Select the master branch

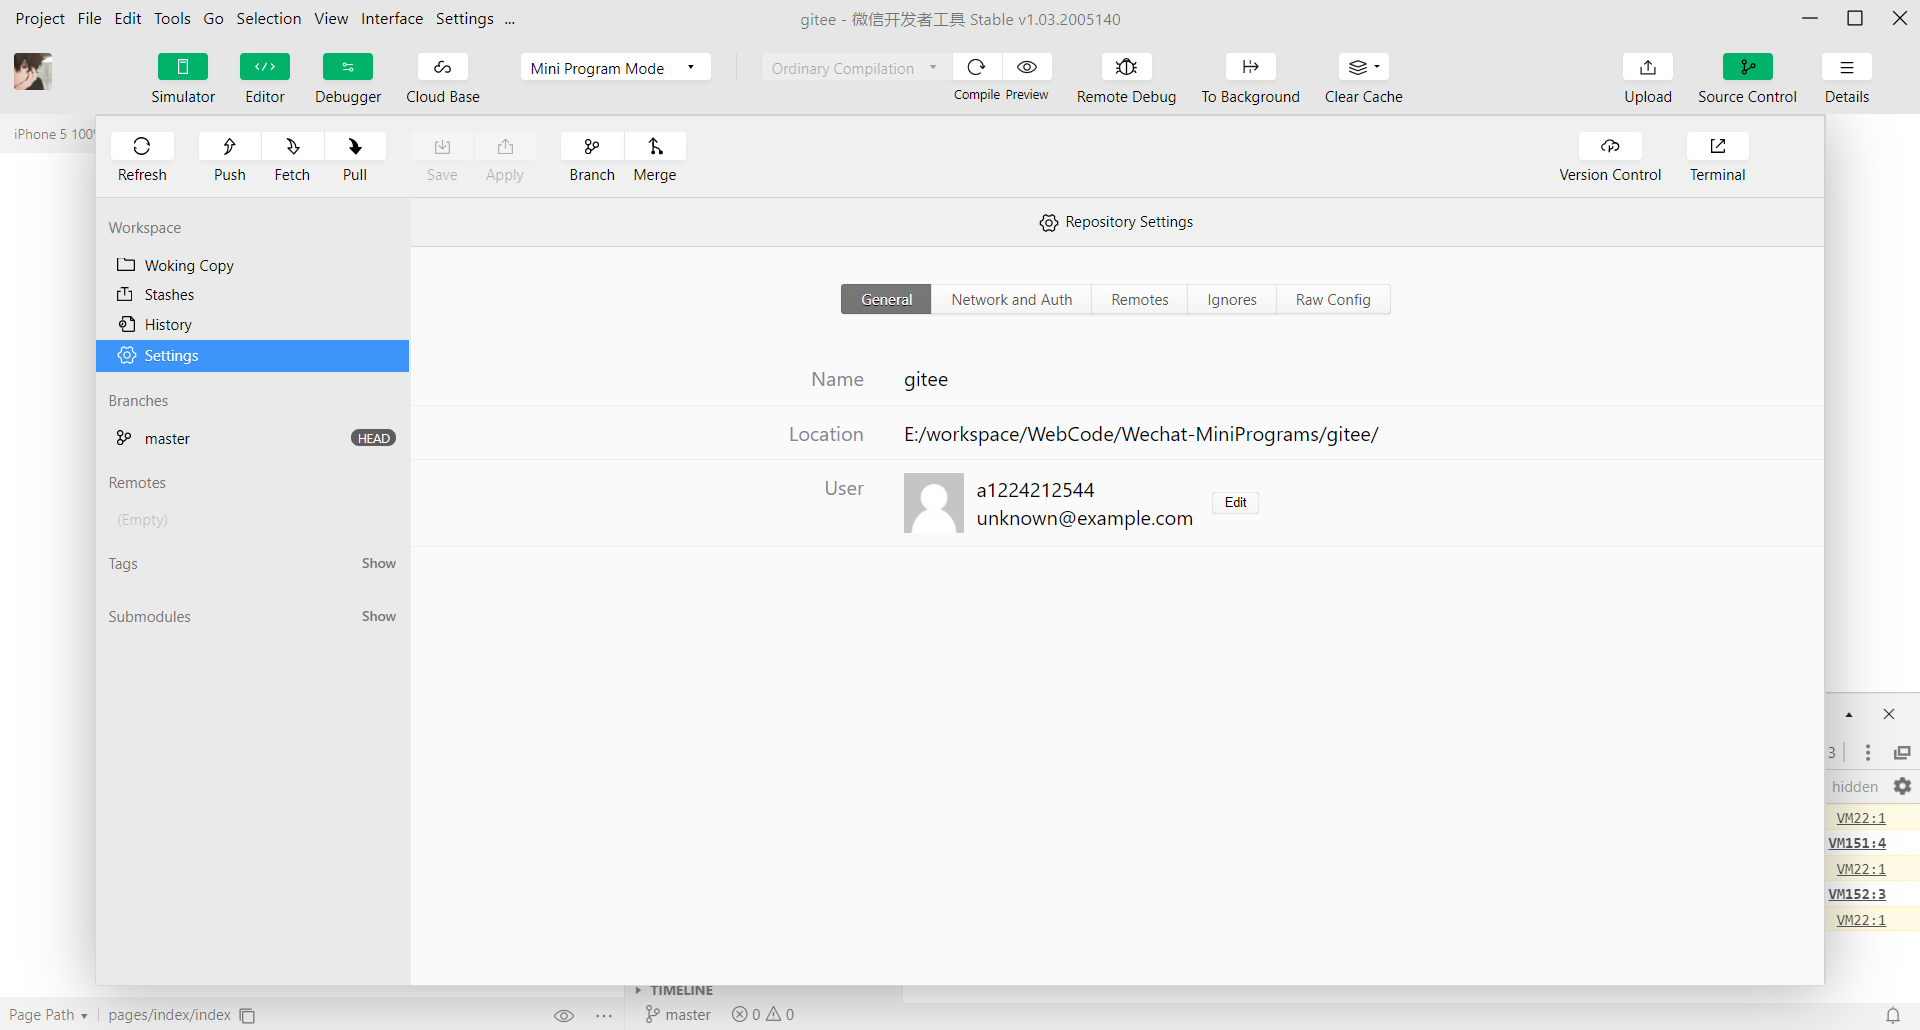click(x=167, y=439)
